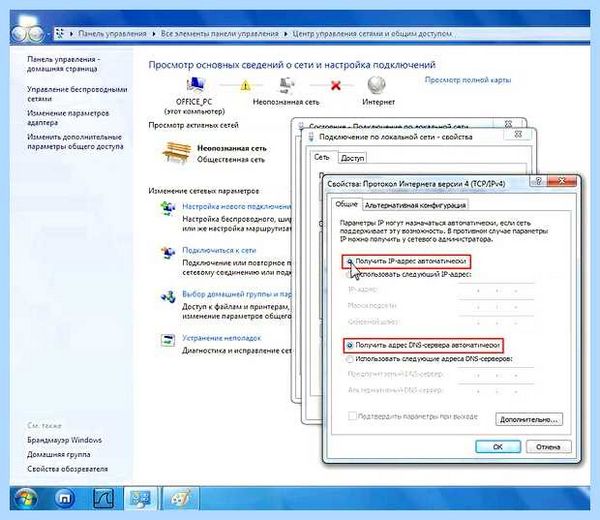The height and width of the screenshot is (520, 600).
Task: Open Просмотр полной карты link
Action: pos(468,80)
